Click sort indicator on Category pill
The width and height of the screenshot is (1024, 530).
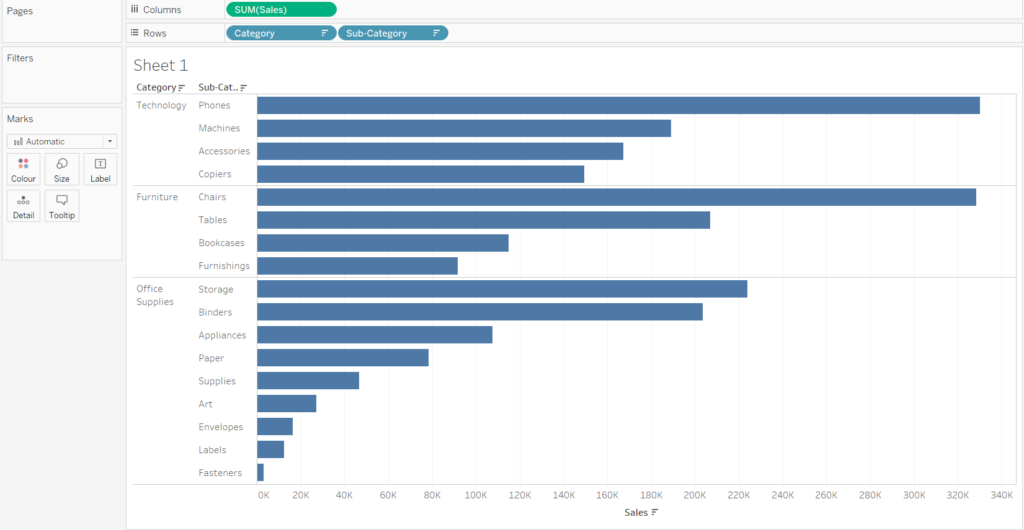(325, 33)
